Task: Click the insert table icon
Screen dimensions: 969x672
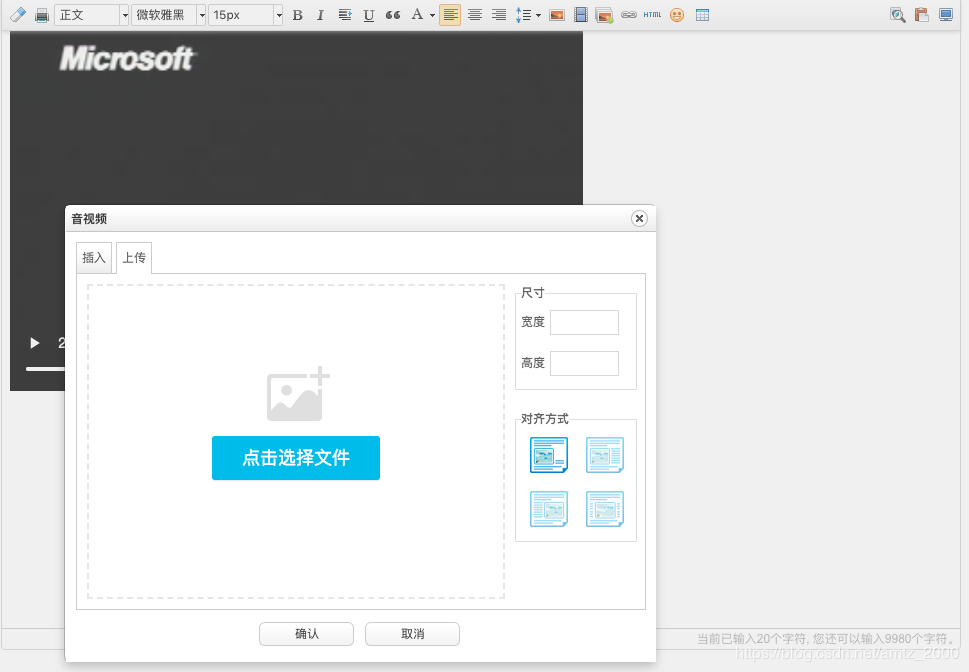Action: point(702,15)
